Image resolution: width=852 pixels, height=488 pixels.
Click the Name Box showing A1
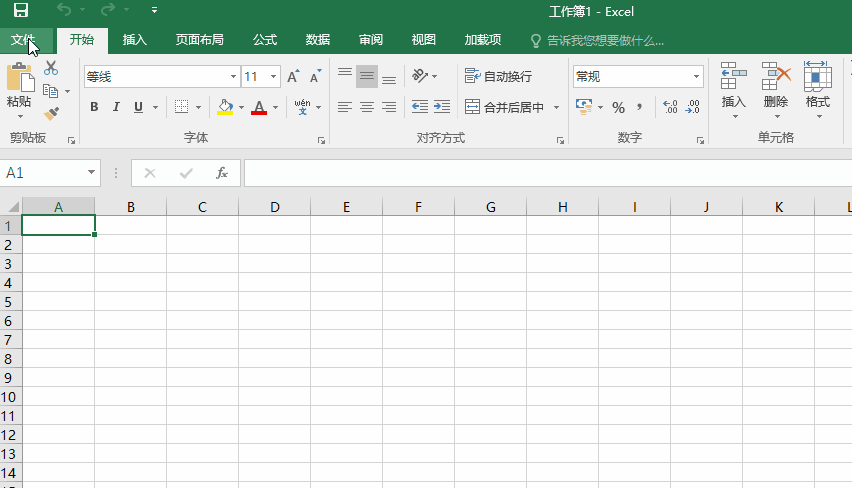[50, 173]
